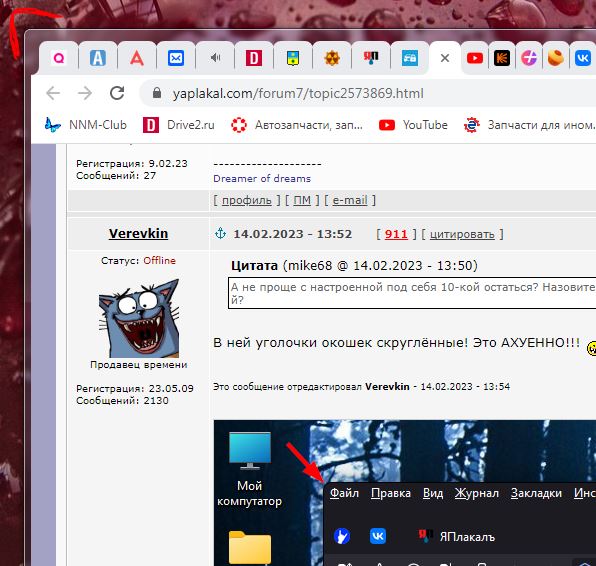
Task: Open the профиль link
Action: pos(247,200)
